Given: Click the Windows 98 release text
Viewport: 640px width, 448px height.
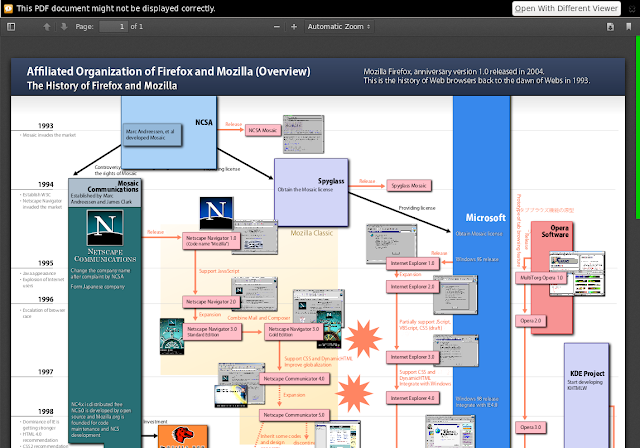Looking at the screenshot, I should 477,399.
